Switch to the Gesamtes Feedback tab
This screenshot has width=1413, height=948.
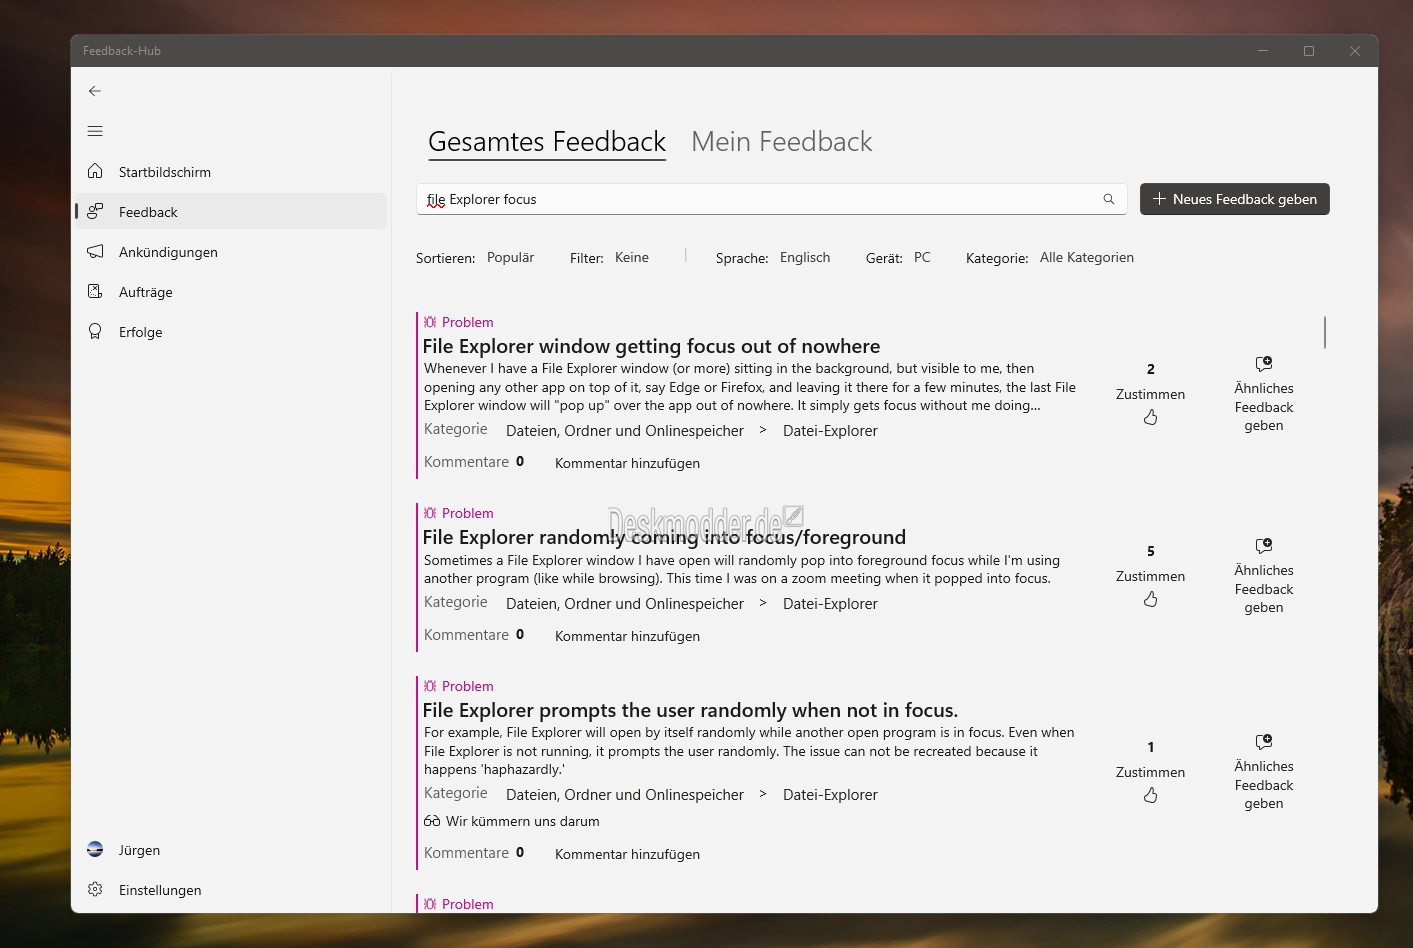[547, 142]
